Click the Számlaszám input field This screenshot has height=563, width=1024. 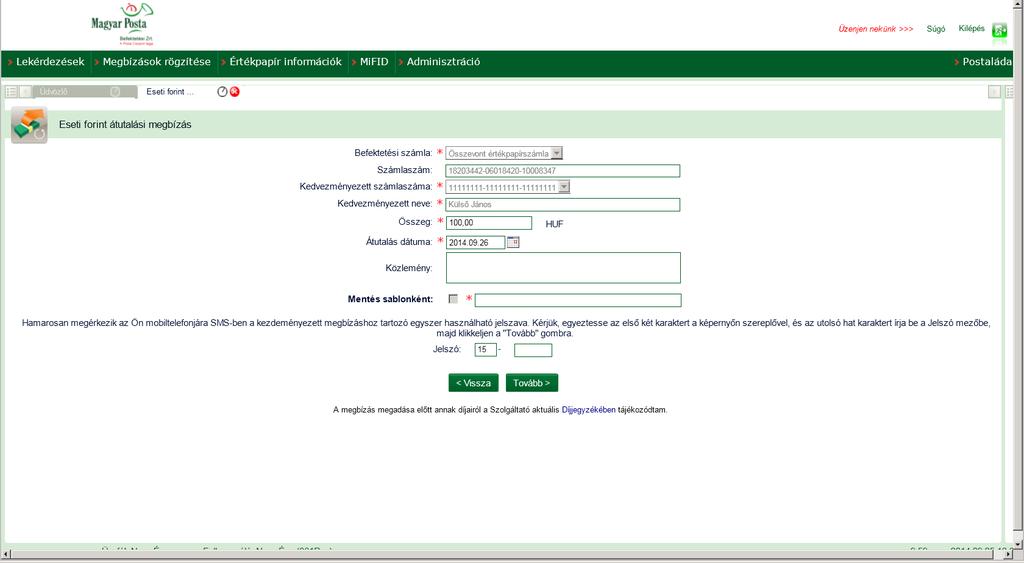[x=563, y=171]
